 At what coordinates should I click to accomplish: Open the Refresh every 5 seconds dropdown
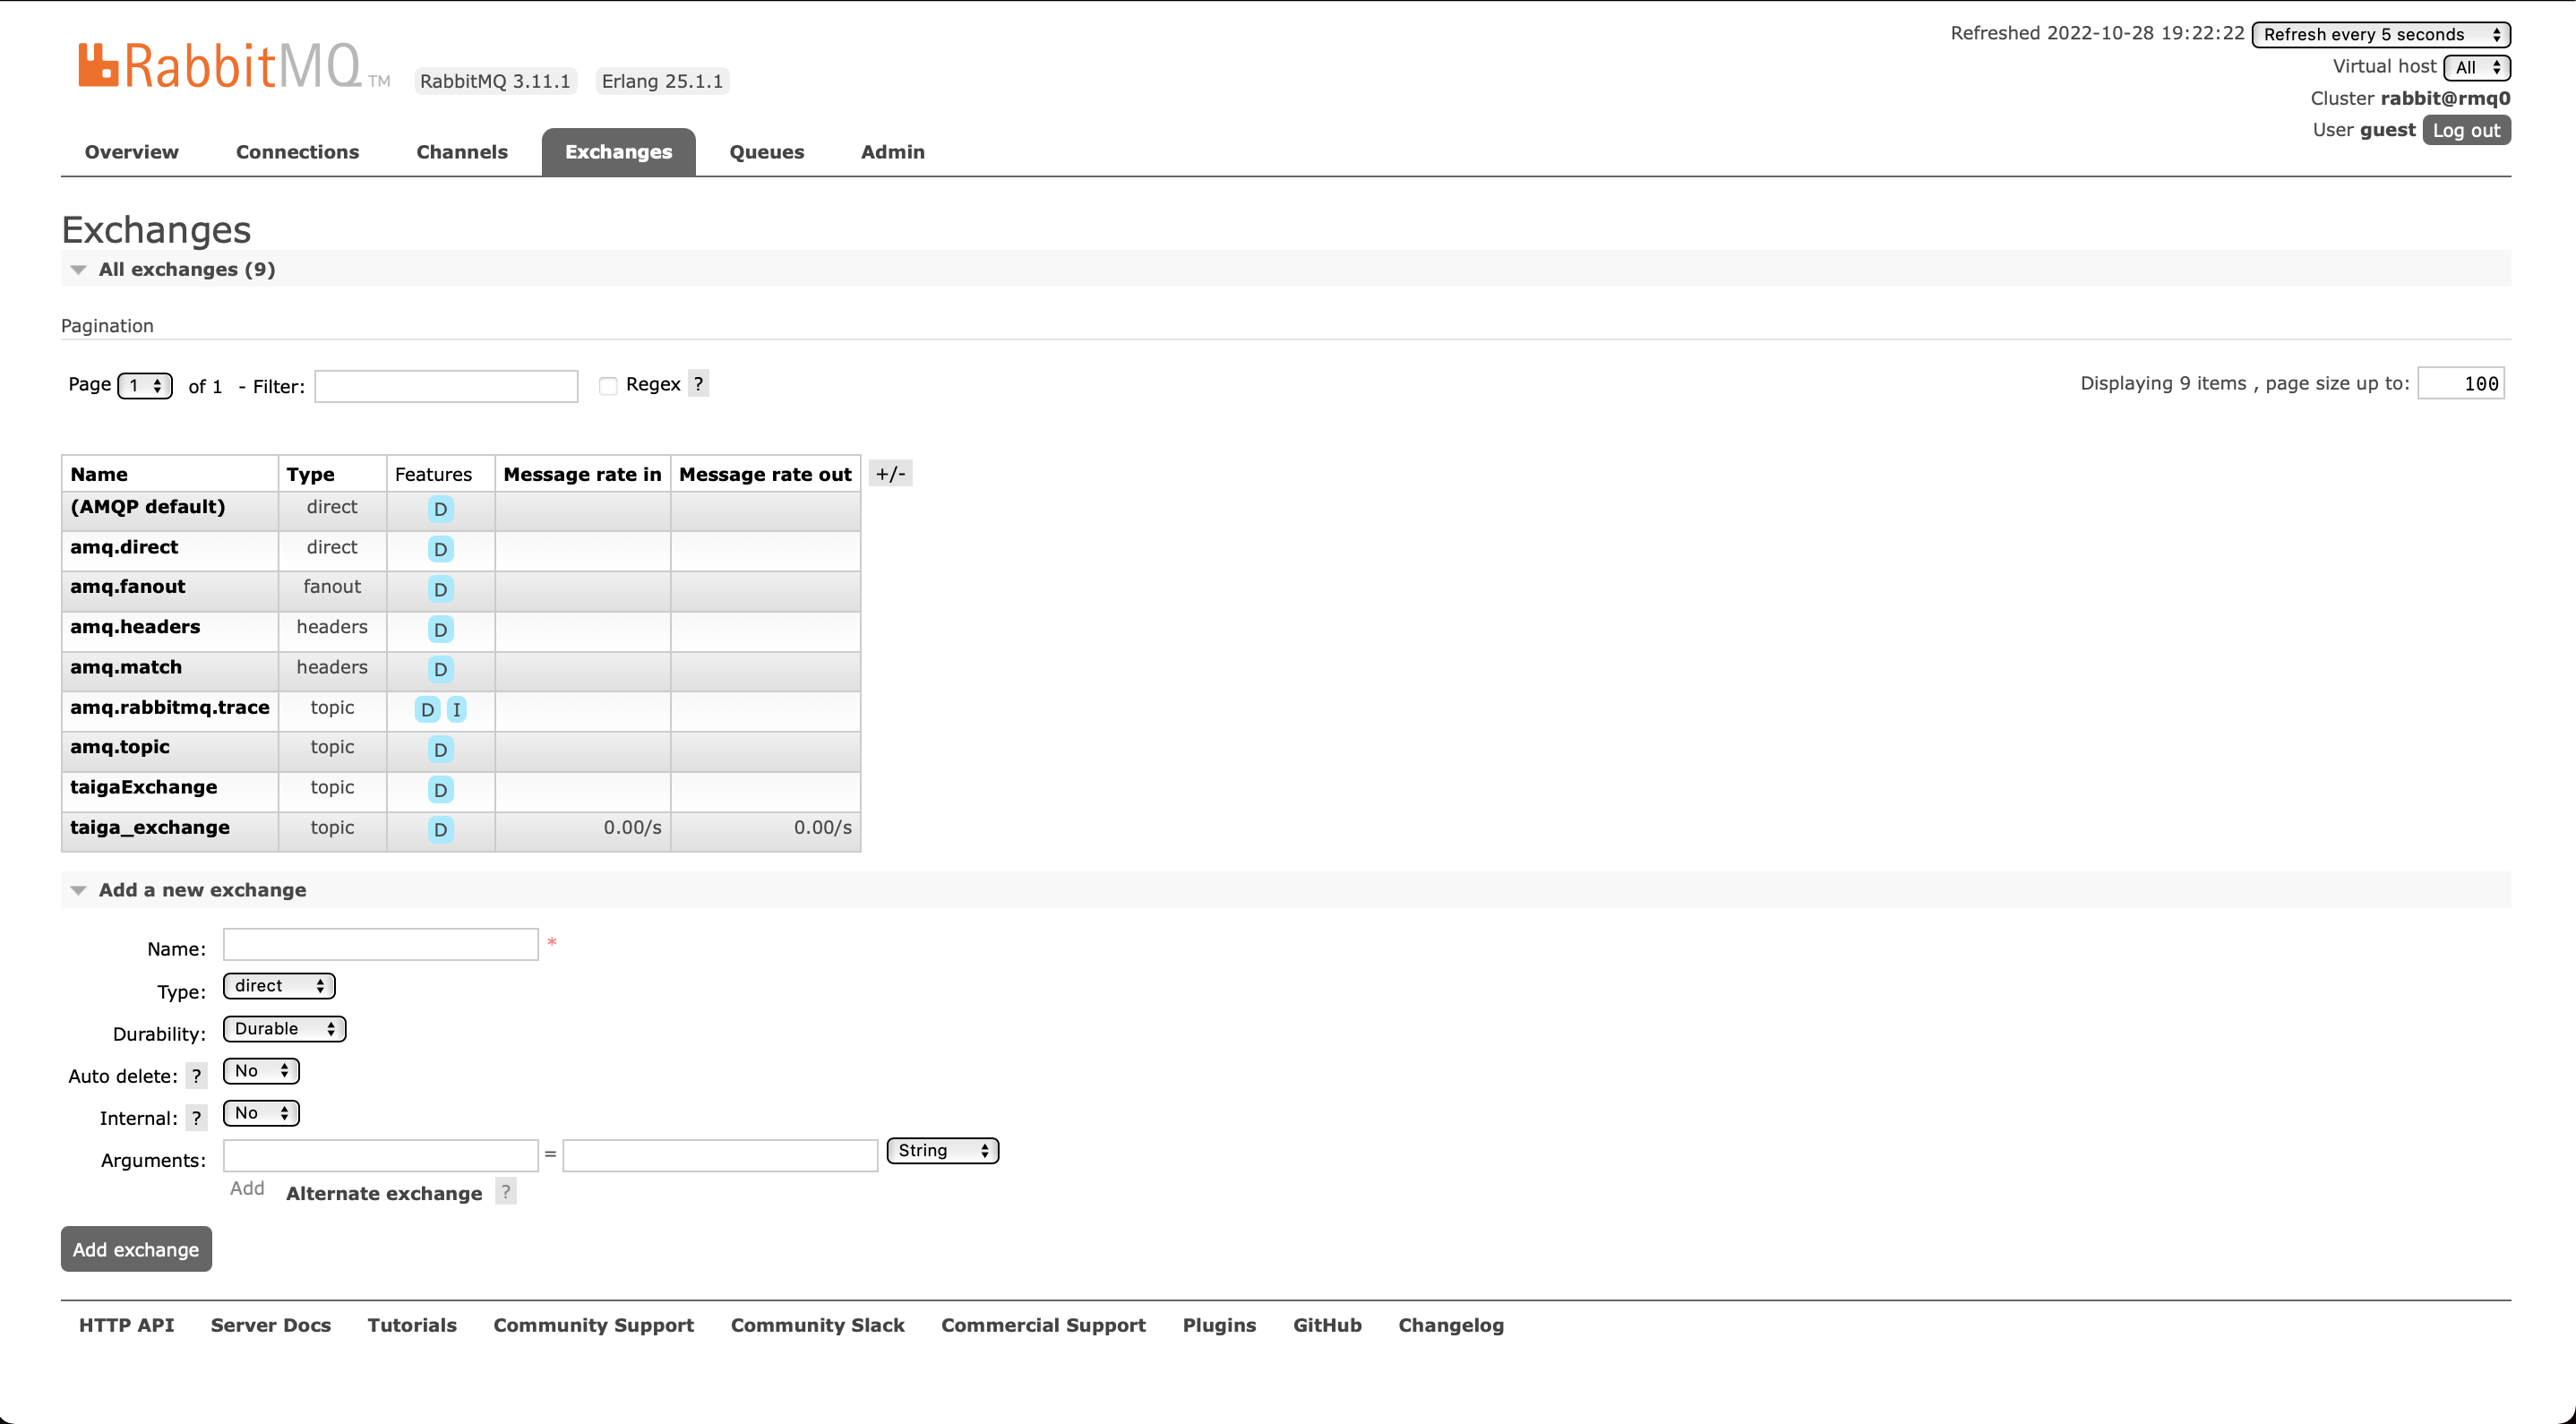pyautogui.click(x=2380, y=33)
